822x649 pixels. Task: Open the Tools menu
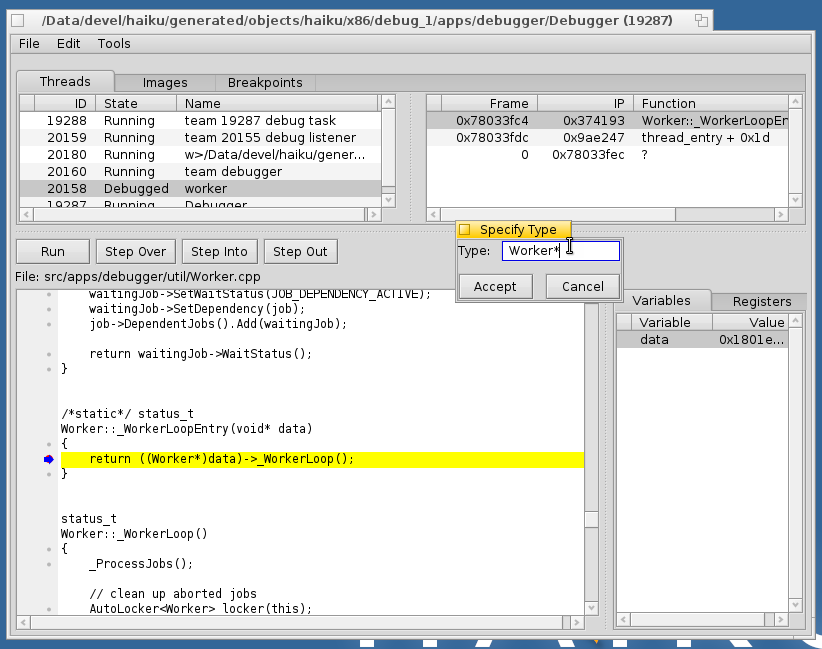[114, 44]
